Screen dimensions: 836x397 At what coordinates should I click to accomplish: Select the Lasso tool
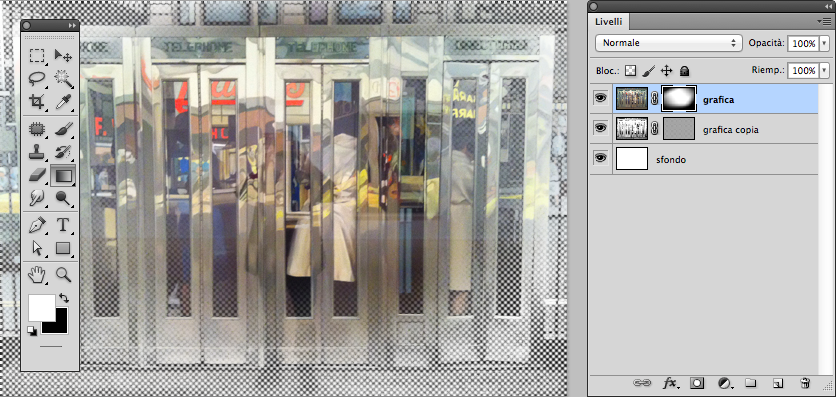click(x=37, y=78)
